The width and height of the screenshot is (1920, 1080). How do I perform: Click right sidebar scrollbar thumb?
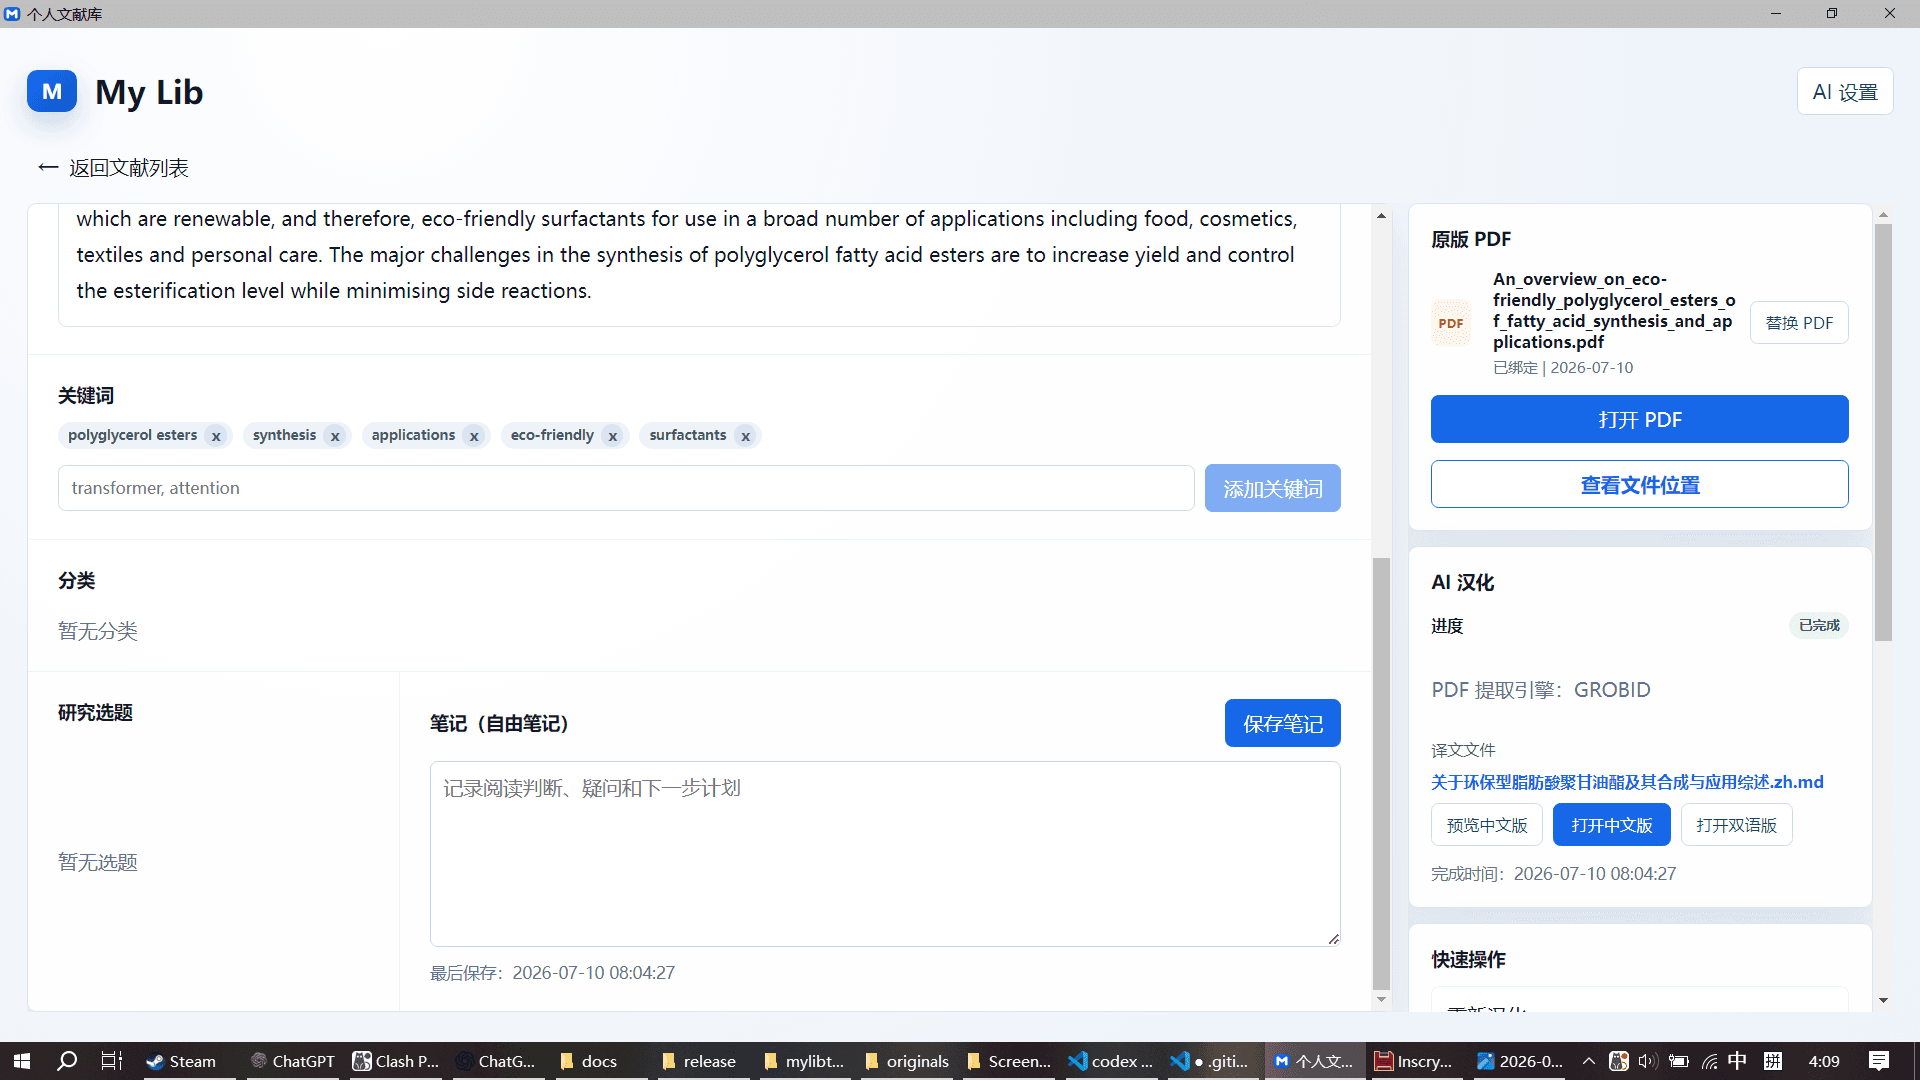[x=1883, y=432]
